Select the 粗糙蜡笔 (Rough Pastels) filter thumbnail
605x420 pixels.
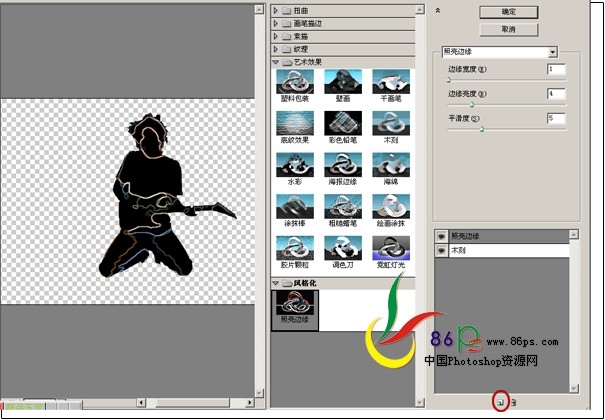(x=343, y=206)
